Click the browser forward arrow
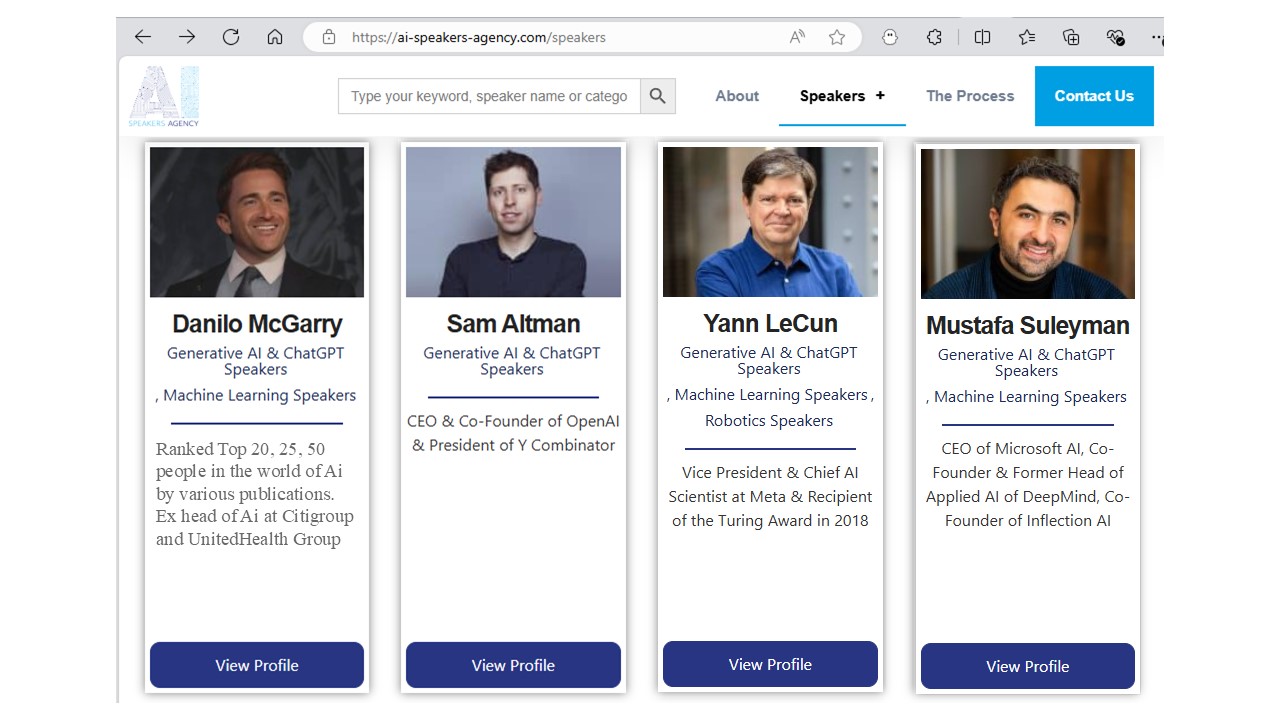Viewport: 1280px width, 720px height. (x=187, y=37)
